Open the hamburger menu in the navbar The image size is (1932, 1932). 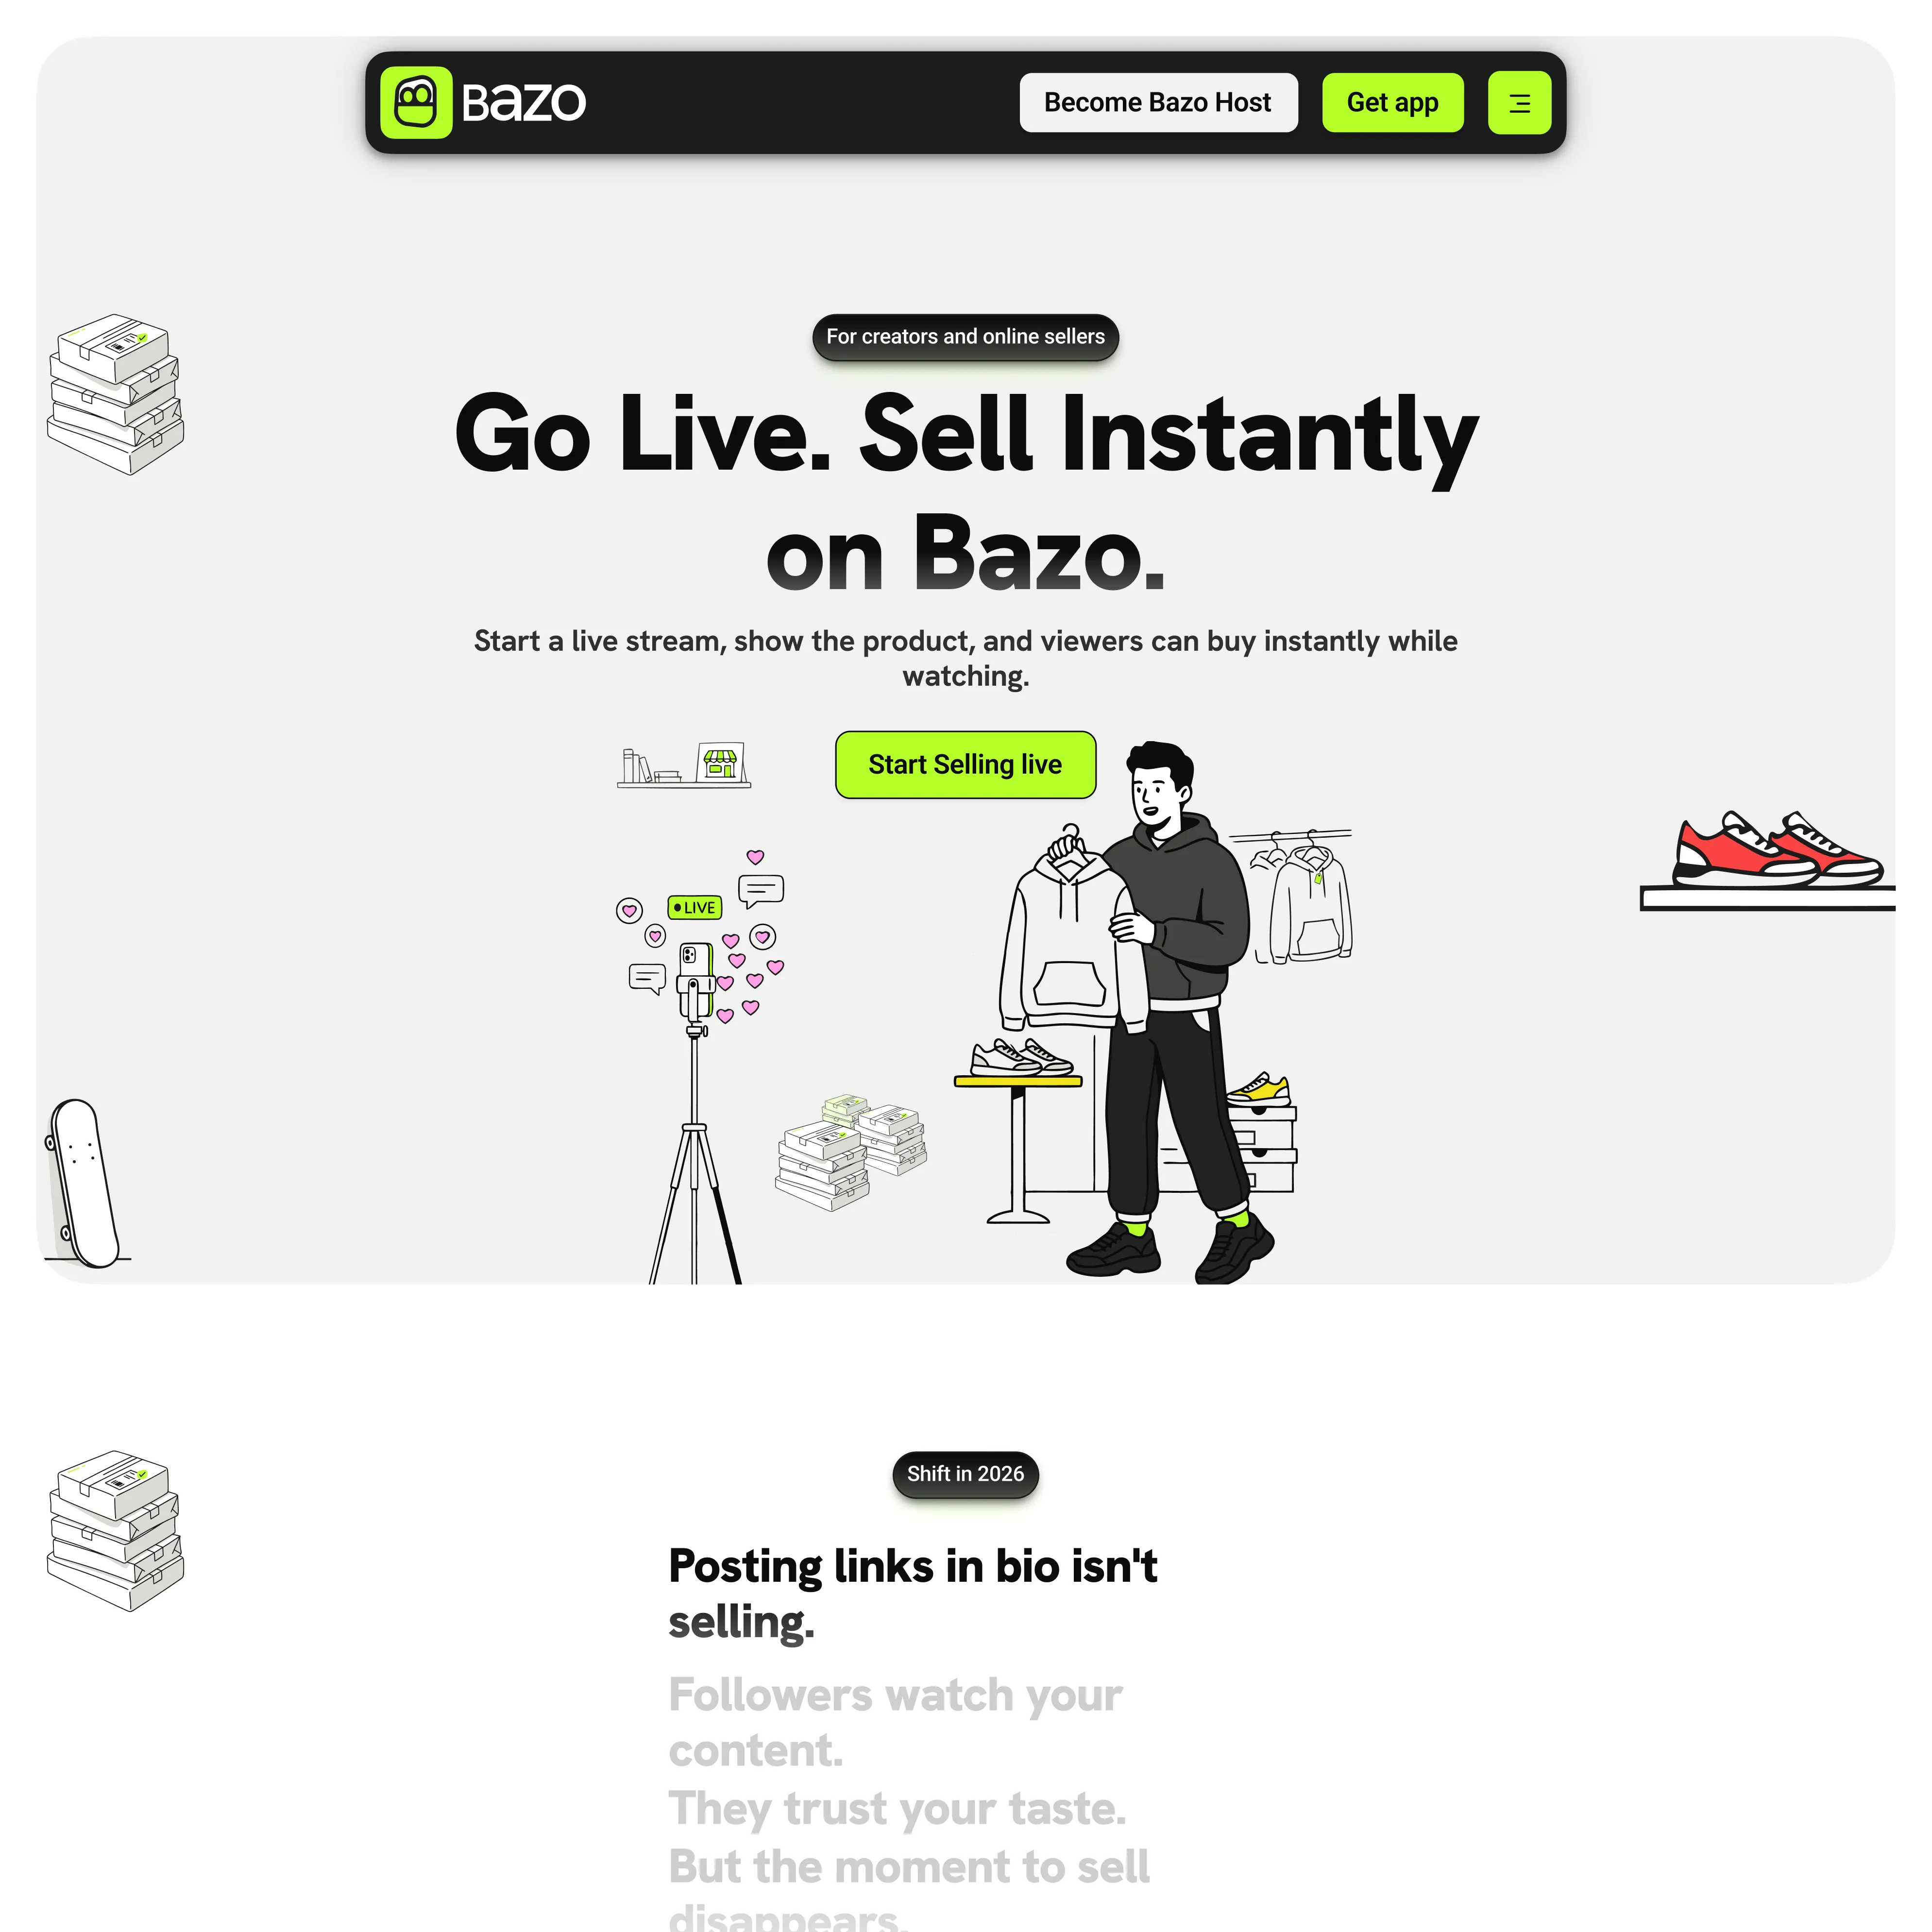pos(1519,102)
